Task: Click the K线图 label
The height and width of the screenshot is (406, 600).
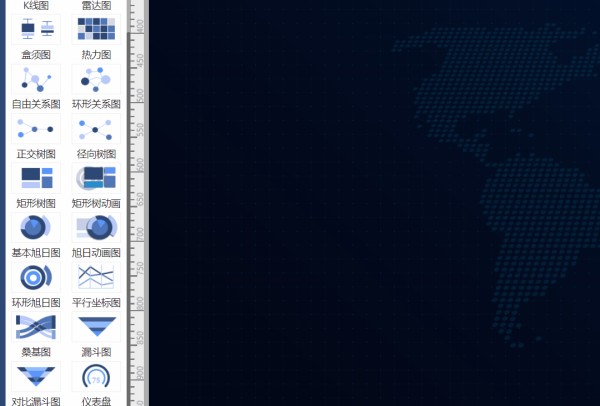Action: [36, 5]
